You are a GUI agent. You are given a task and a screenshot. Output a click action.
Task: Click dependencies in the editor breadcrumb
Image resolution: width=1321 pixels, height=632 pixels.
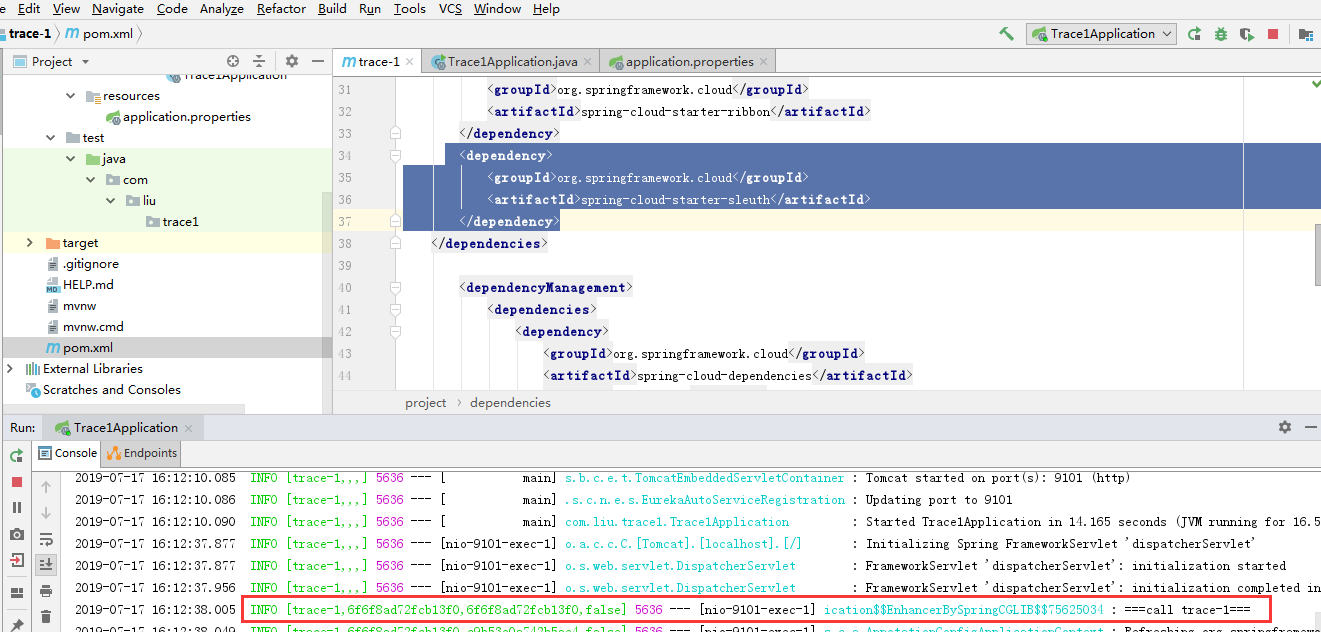point(510,403)
